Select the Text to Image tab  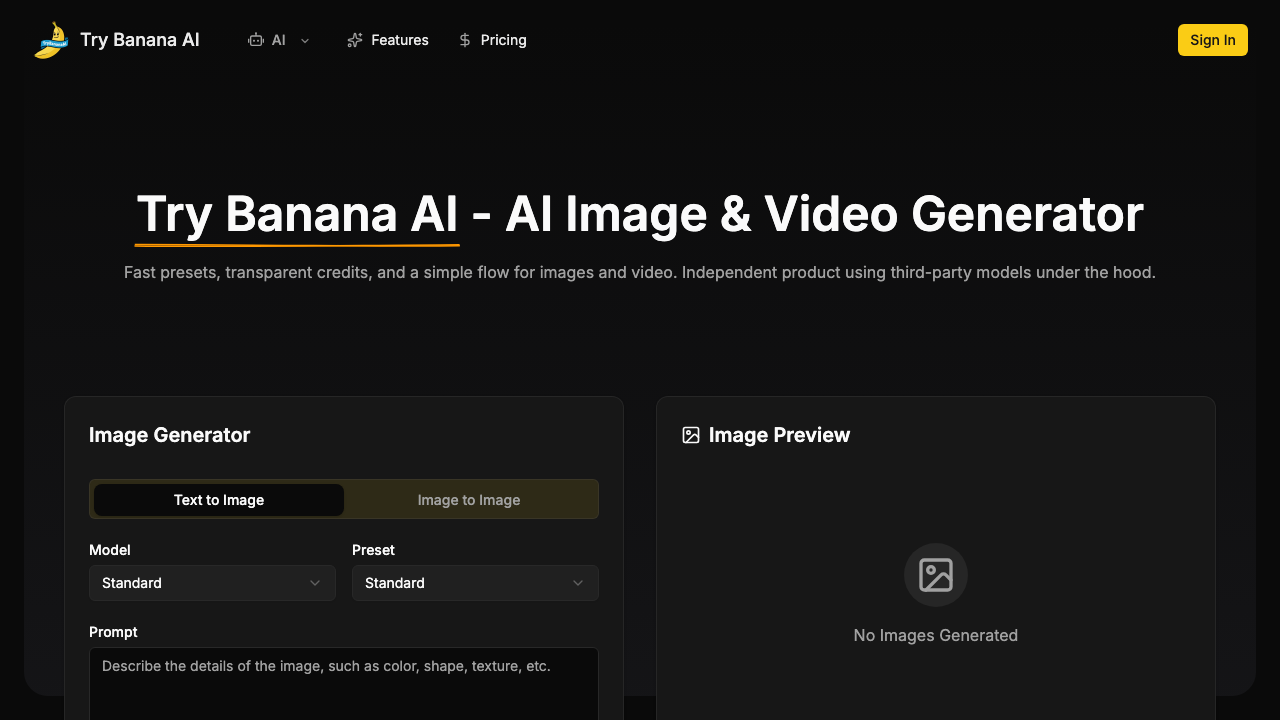tap(219, 500)
